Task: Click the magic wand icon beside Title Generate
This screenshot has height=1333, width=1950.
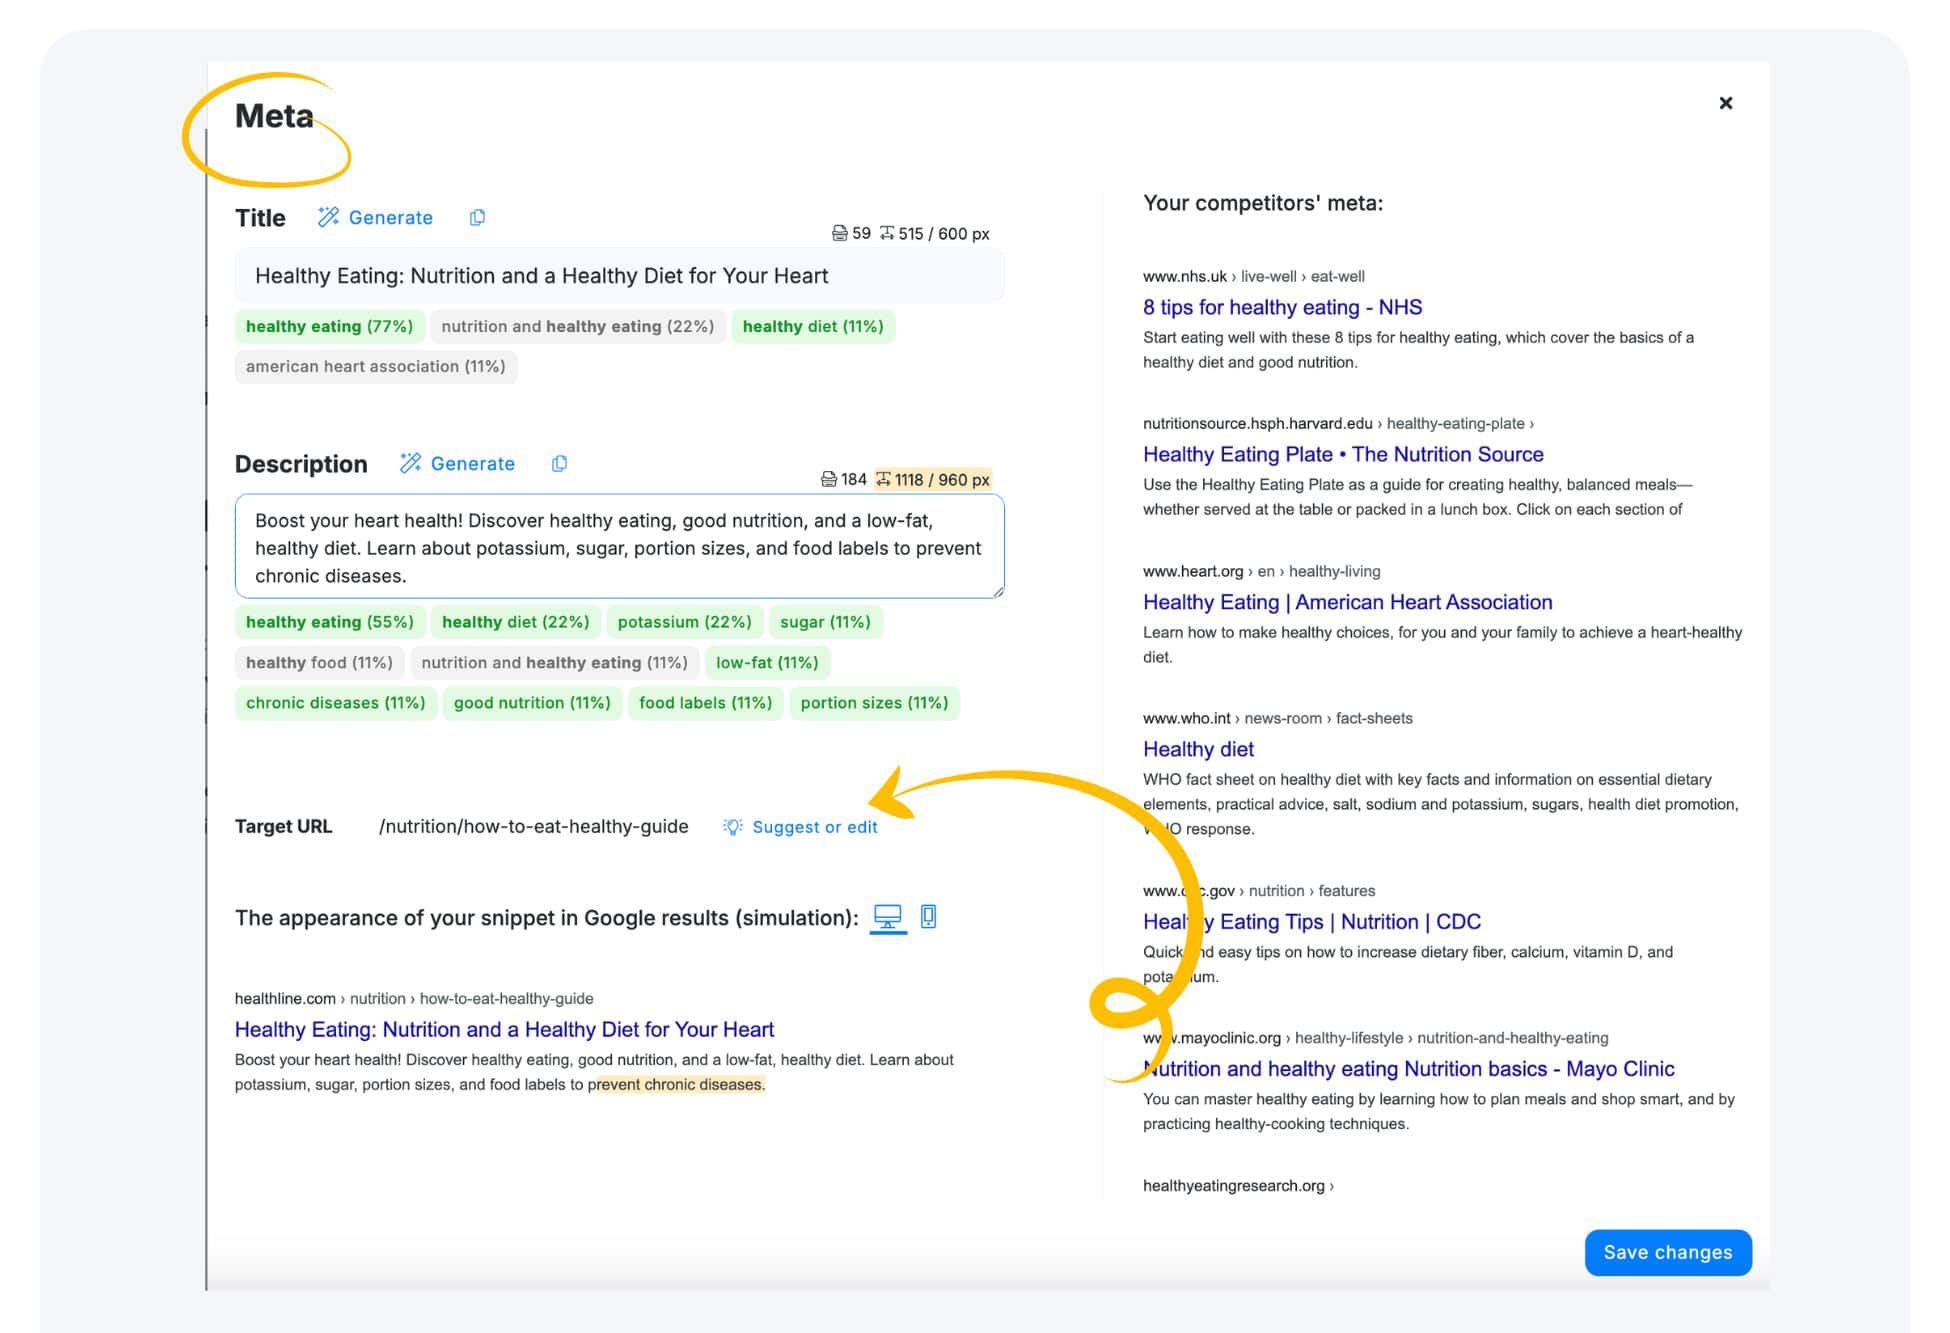Action: point(329,218)
